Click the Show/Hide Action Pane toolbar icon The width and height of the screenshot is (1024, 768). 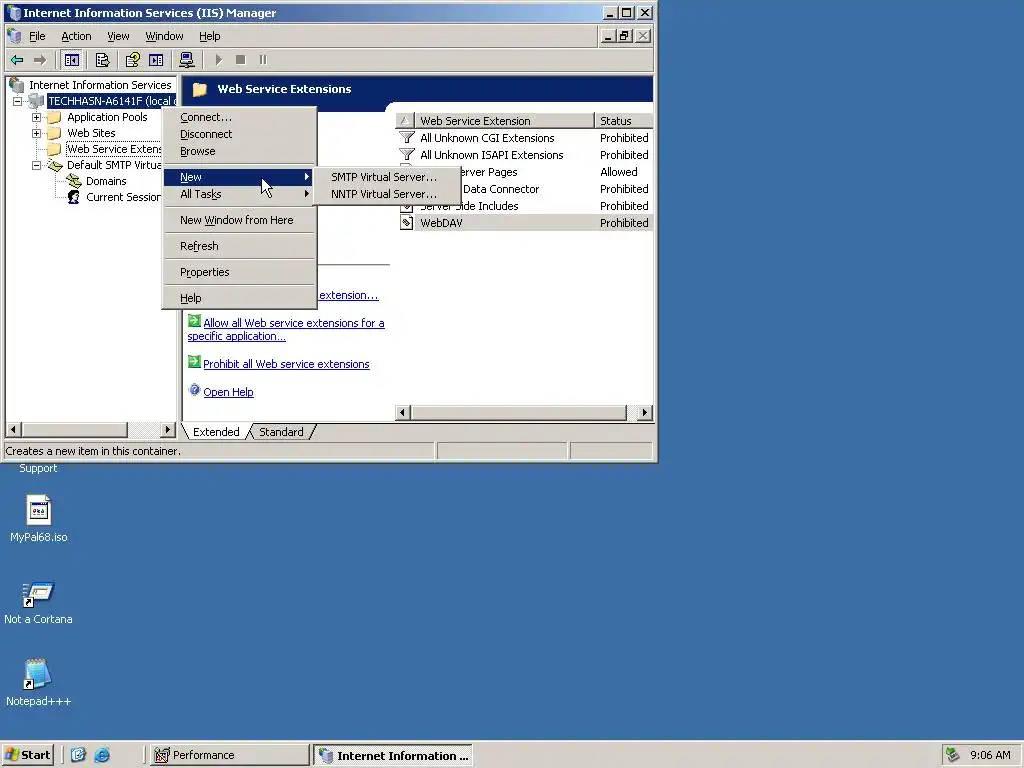pyautogui.click(x=156, y=60)
